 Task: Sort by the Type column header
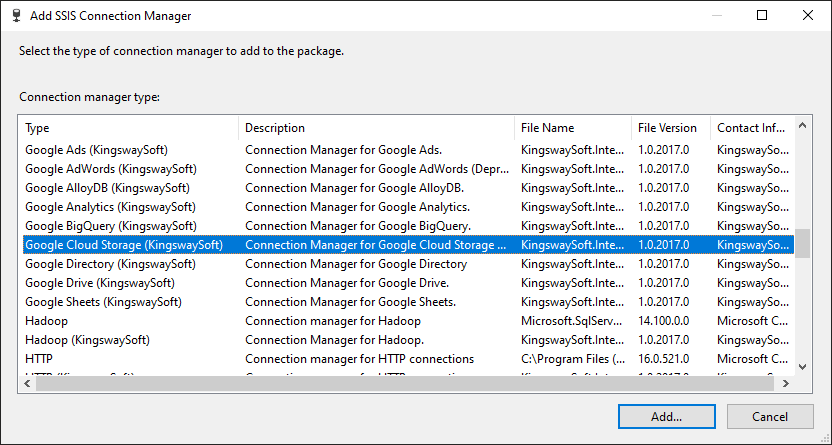(131, 128)
